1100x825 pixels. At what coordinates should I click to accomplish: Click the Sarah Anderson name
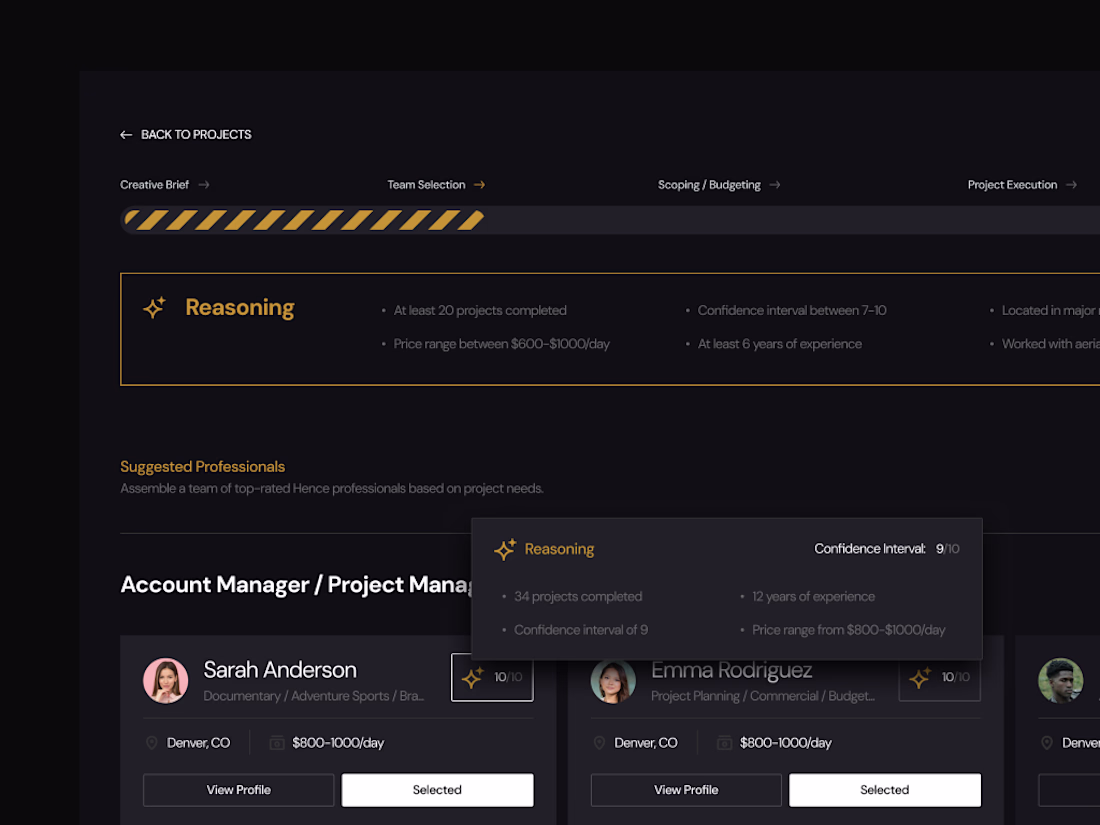click(x=280, y=670)
